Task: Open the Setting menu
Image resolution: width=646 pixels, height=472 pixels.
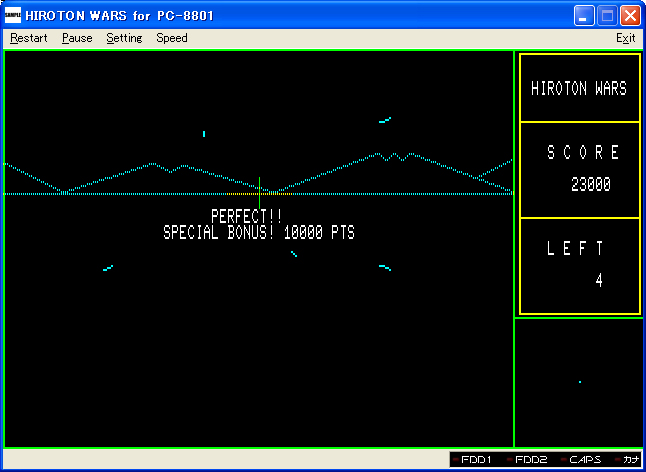Action: [124, 38]
